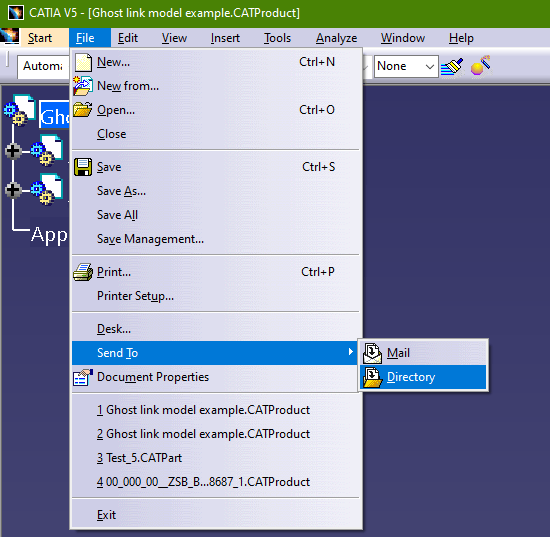Click the Open... menu label
The width and height of the screenshot is (550, 537).
(x=116, y=110)
